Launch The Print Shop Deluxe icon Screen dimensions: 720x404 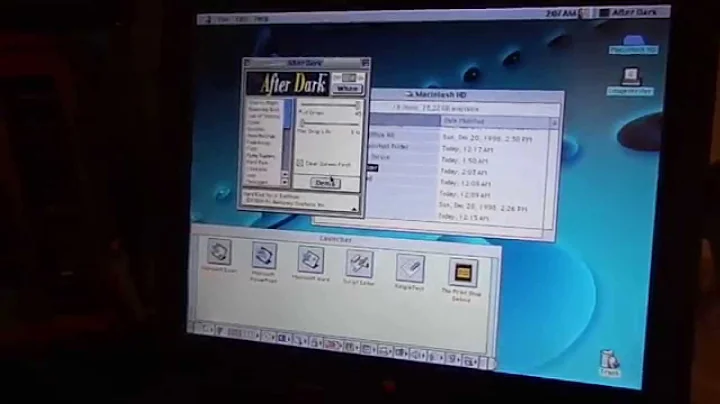click(462, 273)
